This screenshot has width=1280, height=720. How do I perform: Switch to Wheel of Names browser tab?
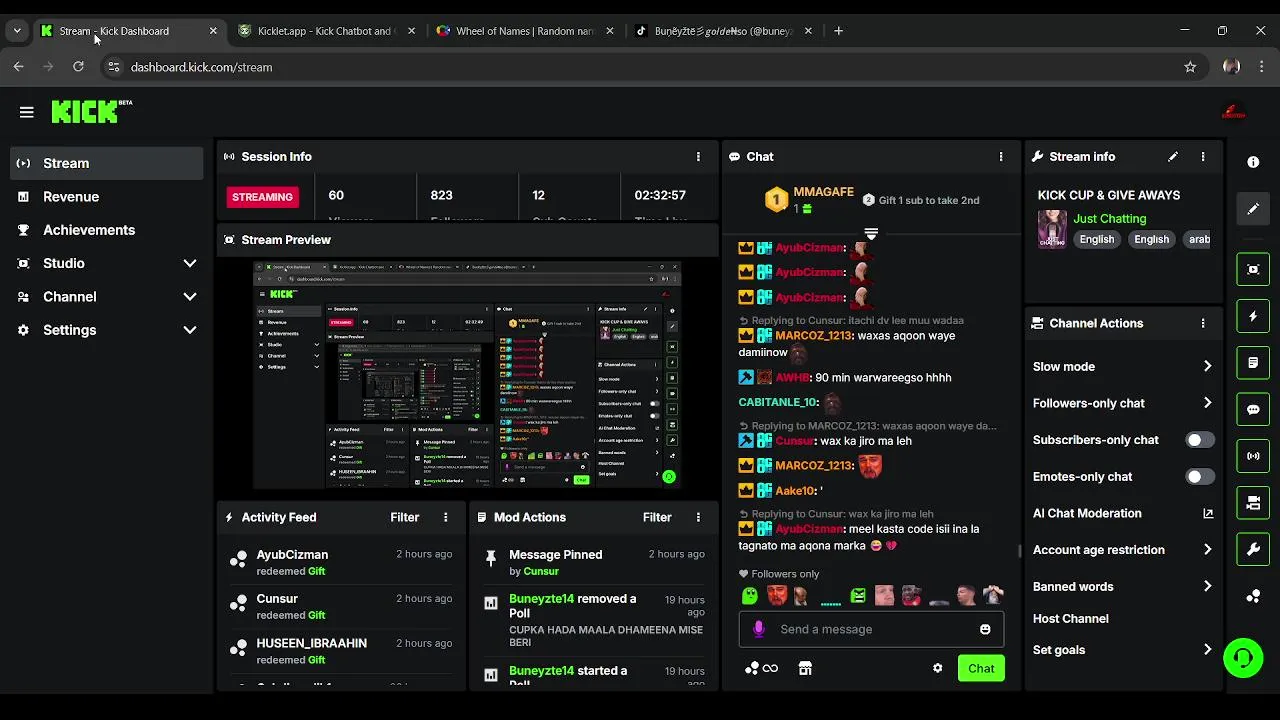coord(525,31)
